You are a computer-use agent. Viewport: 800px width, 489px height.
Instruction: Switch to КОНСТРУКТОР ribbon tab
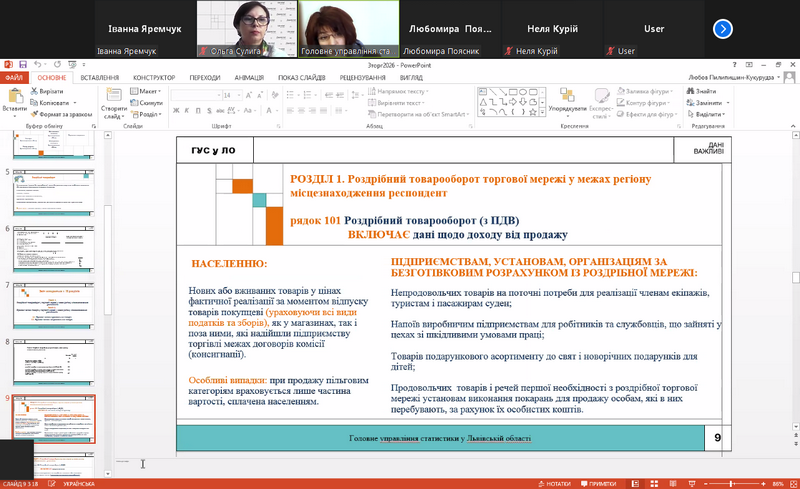154,78
